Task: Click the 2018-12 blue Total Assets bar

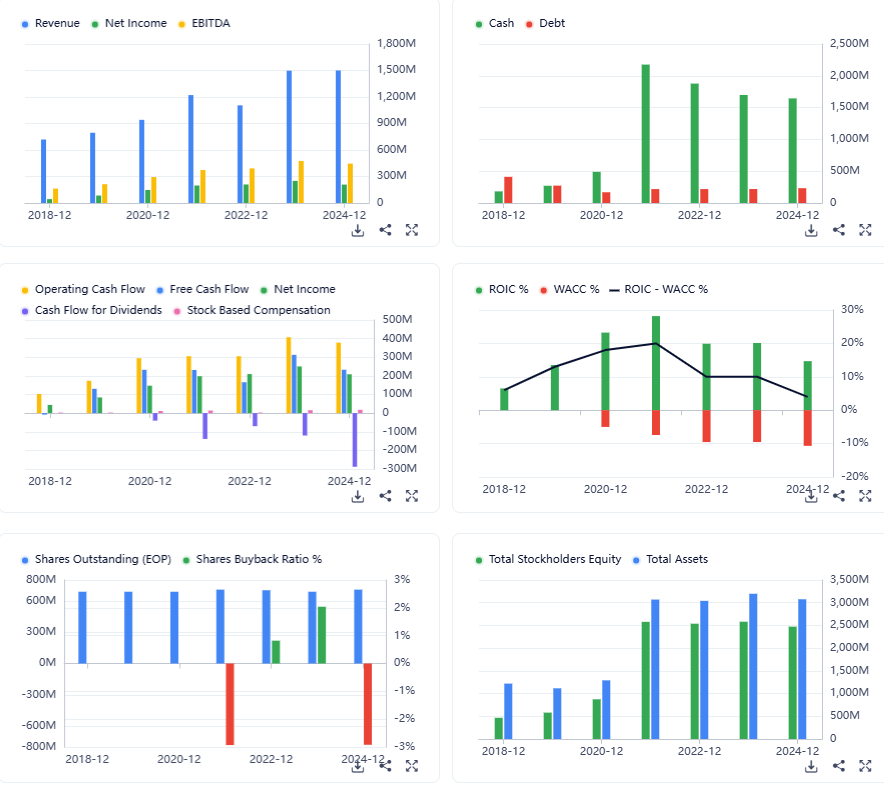Action: [x=508, y=711]
